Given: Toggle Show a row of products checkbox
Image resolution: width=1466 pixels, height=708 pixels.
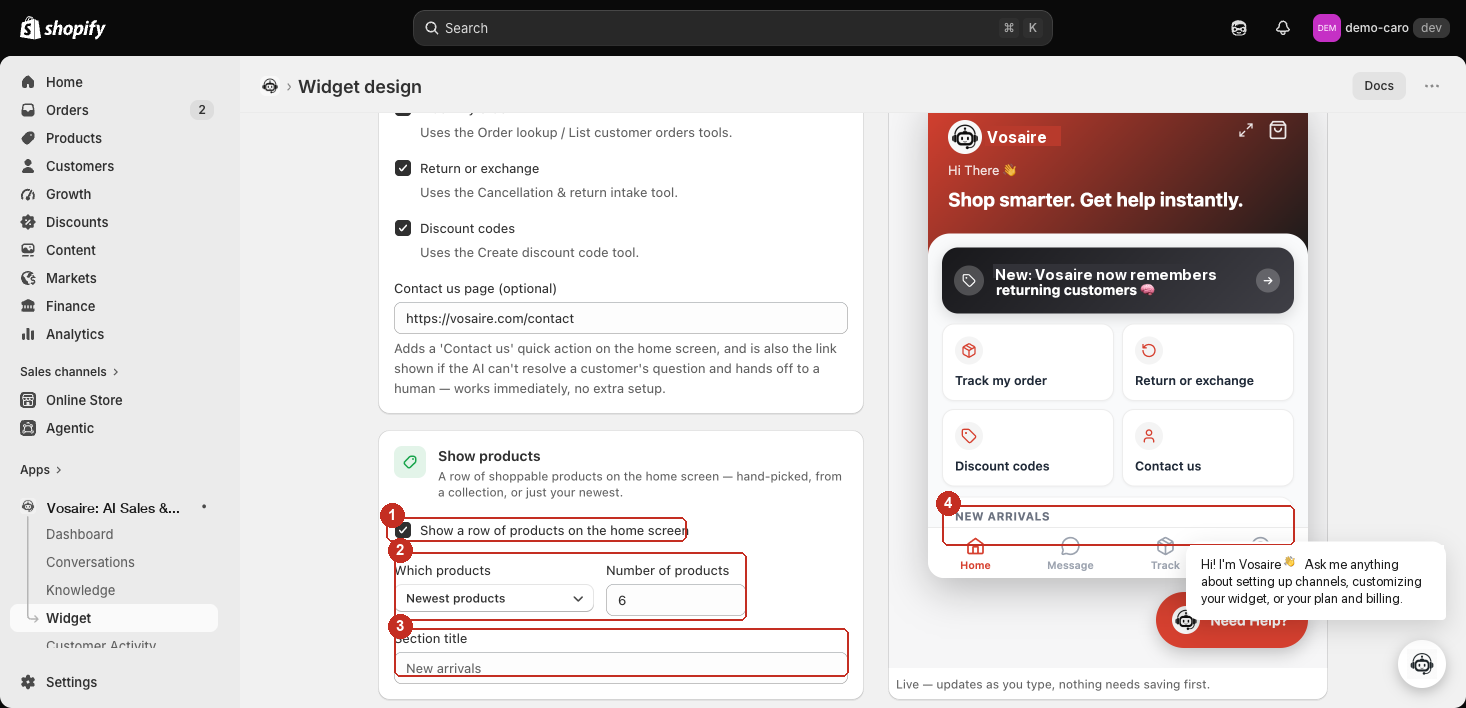Looking at the screenshot, I should 403,530.
